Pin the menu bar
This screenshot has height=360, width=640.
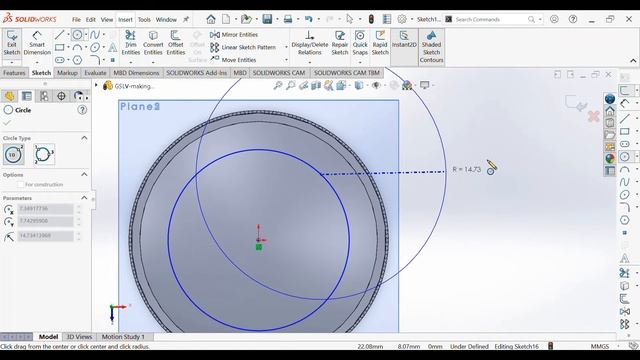click(x=186, y=19)
